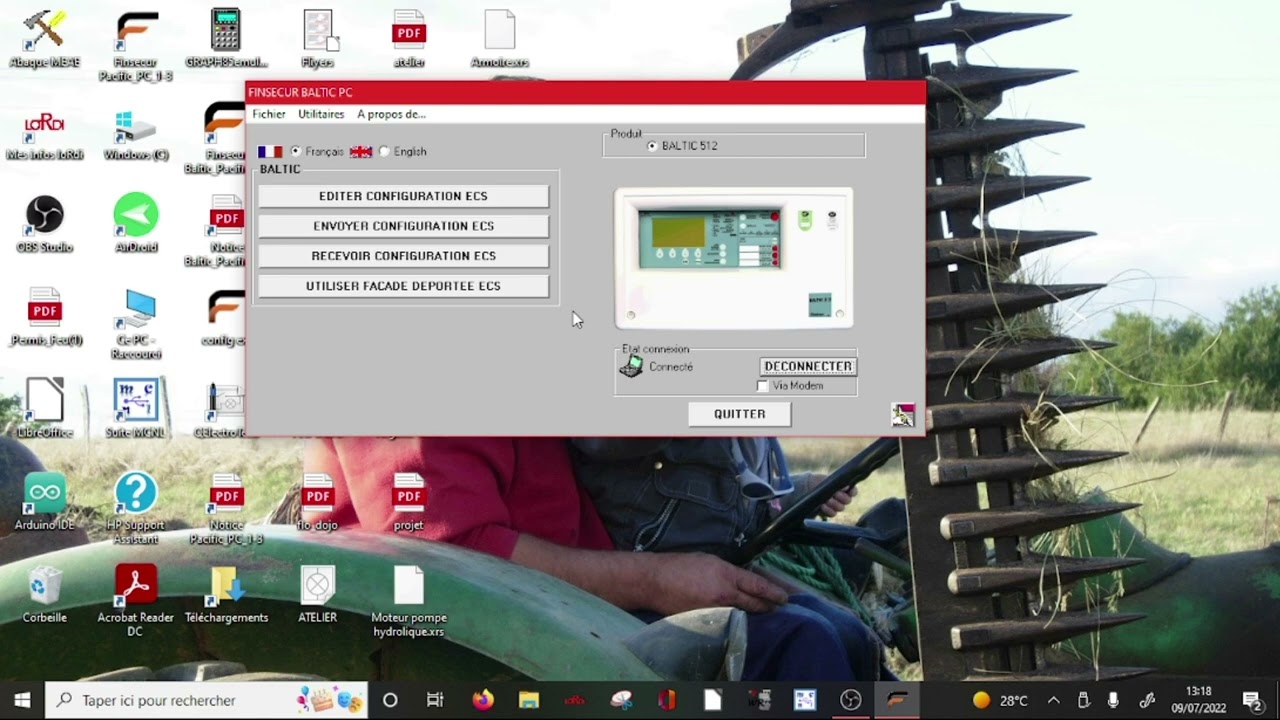The width and height of the screenshot is (1280, 720).
Task: Open the Utilitaires menu
Action: click(321, 114)
